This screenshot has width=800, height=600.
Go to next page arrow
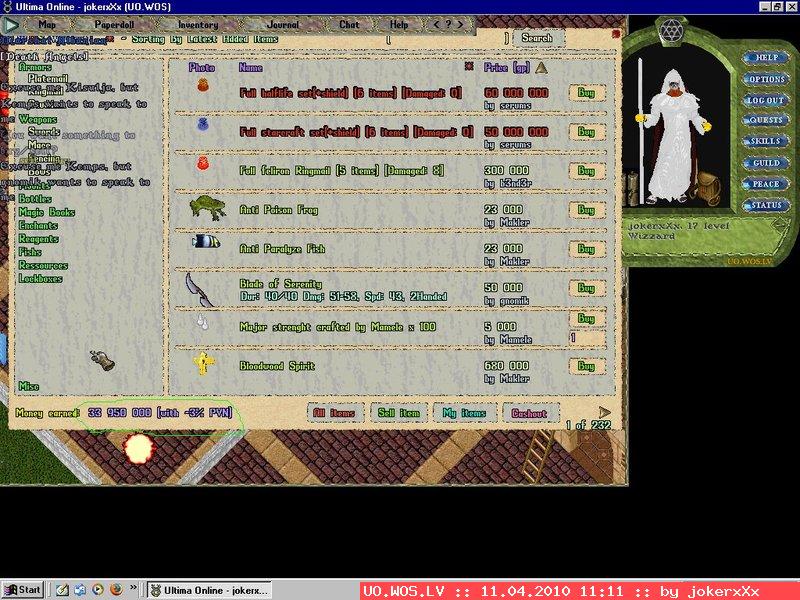tap(604, 411)
